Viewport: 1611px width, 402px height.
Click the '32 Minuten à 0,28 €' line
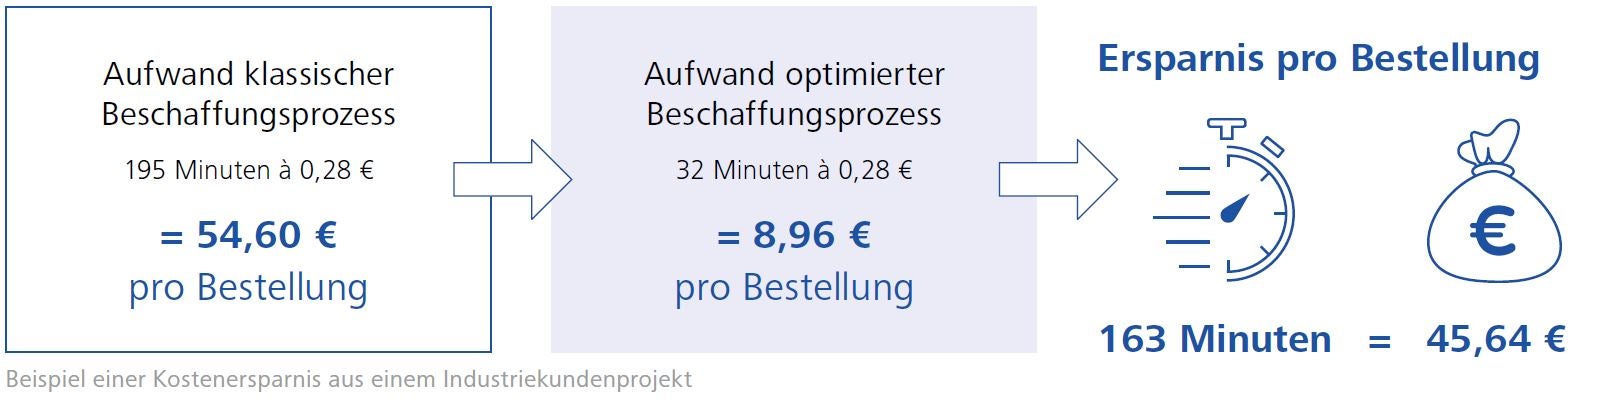click(x=794, y=170)
